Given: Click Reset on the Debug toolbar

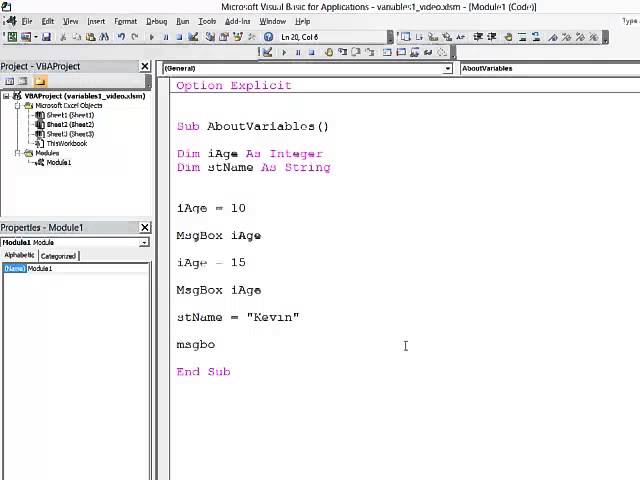Looking at the screenshot, I should 312,52.
